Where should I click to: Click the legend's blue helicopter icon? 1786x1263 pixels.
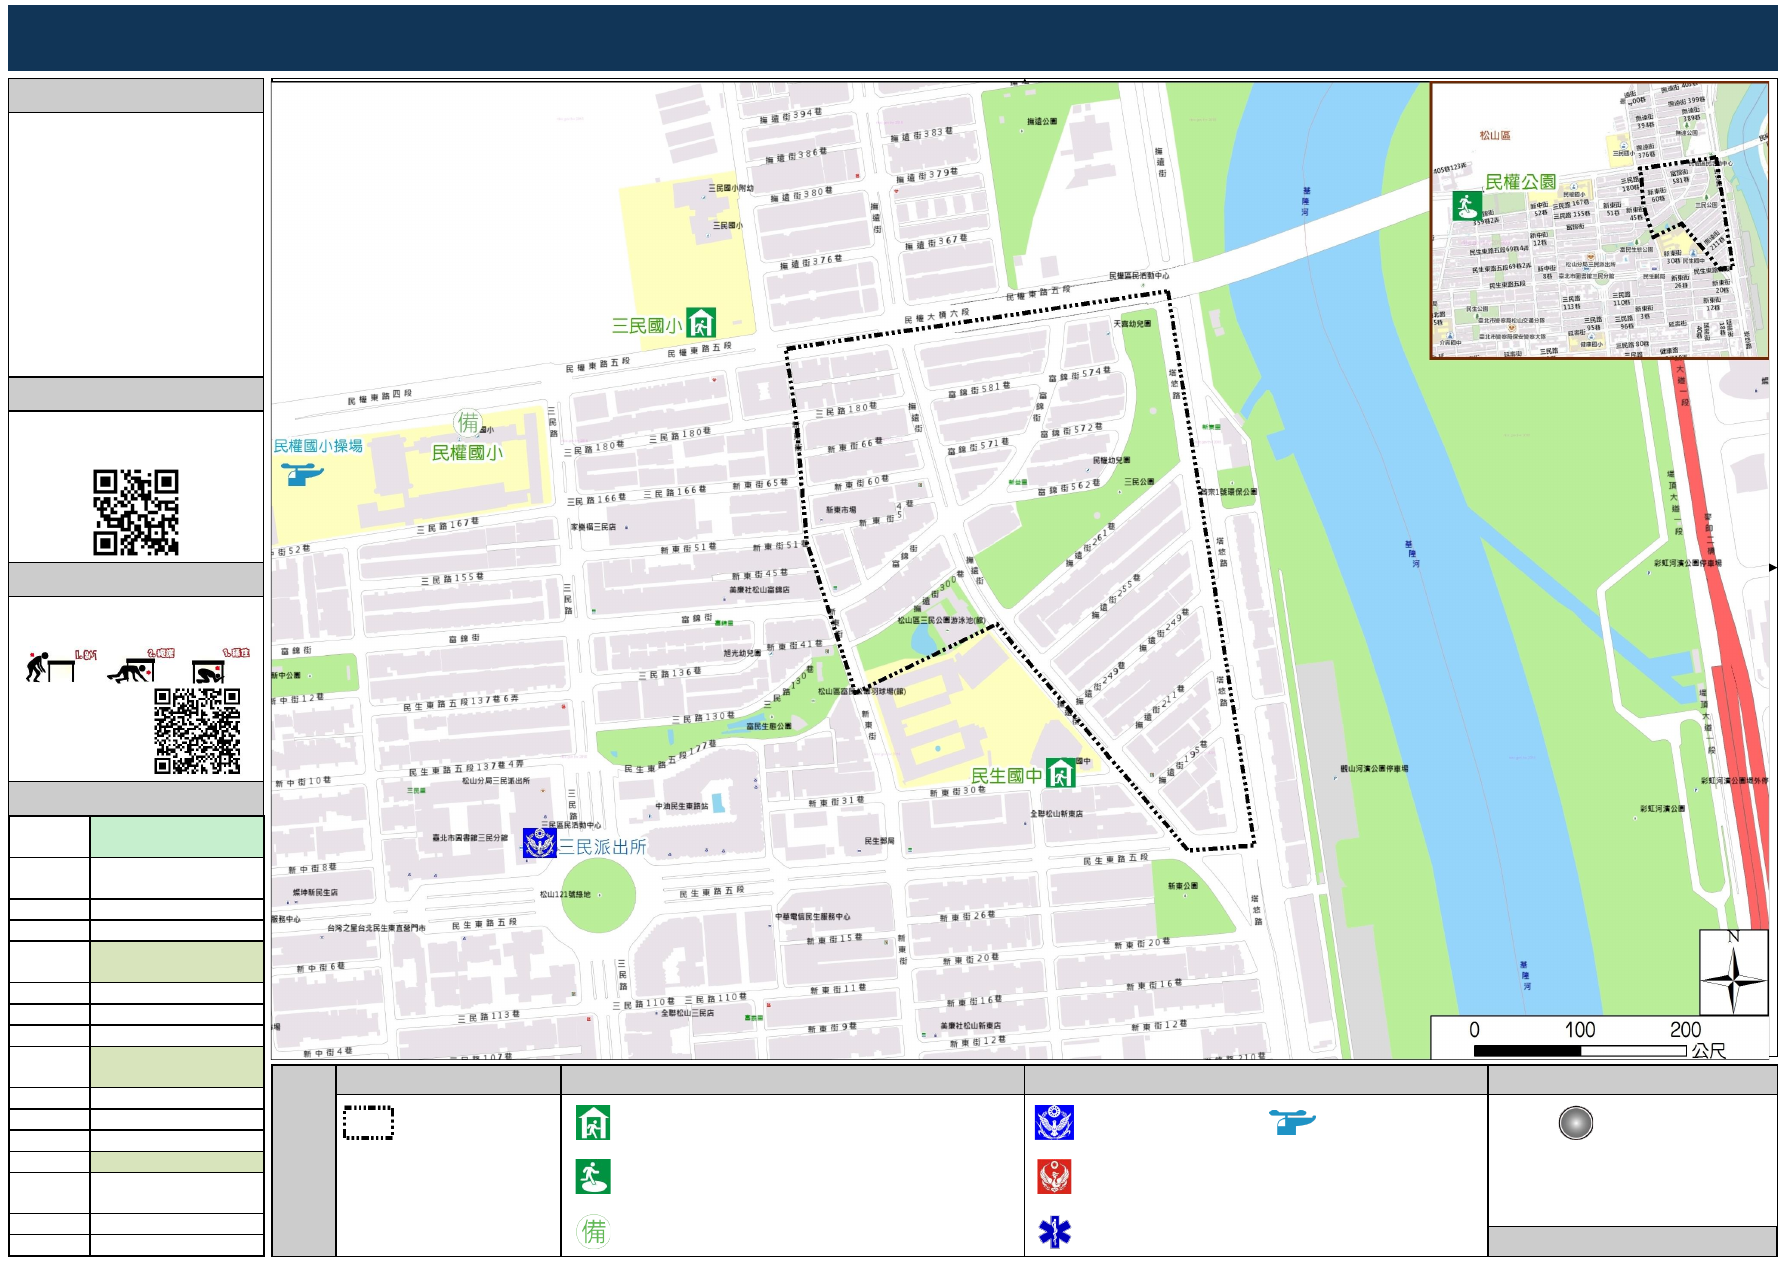[1292, 1122]
